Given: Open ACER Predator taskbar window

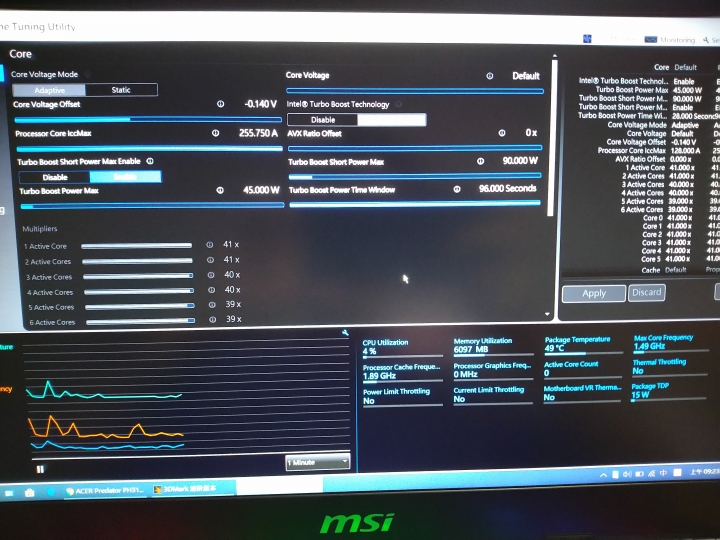Looking at the screenshot, I should tap(105, 491).
